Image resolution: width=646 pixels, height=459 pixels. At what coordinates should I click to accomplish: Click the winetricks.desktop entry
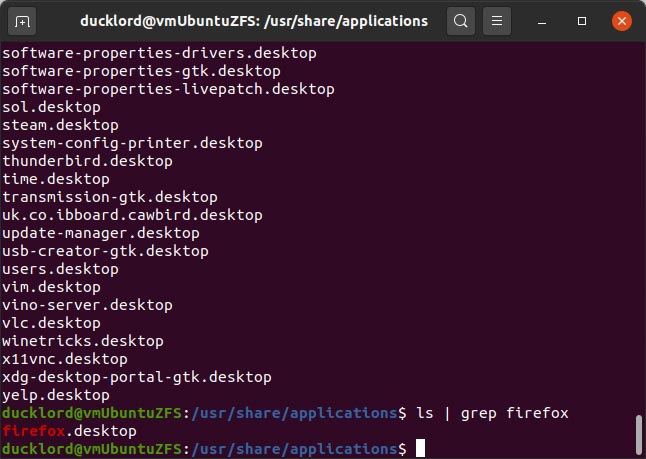pos(83,341)
